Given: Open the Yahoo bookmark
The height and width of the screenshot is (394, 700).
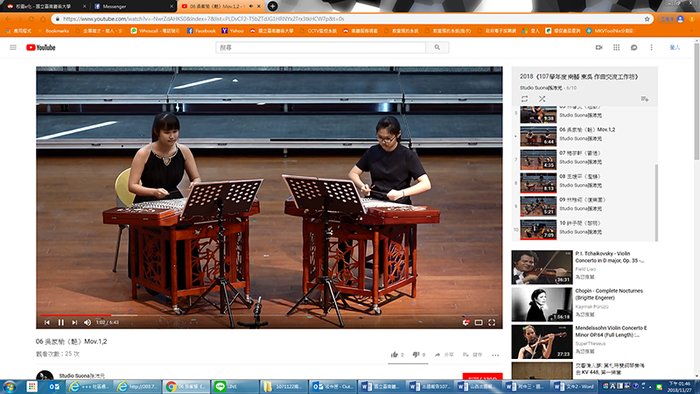Looking at the screenshot, I should tap(233, 31).
